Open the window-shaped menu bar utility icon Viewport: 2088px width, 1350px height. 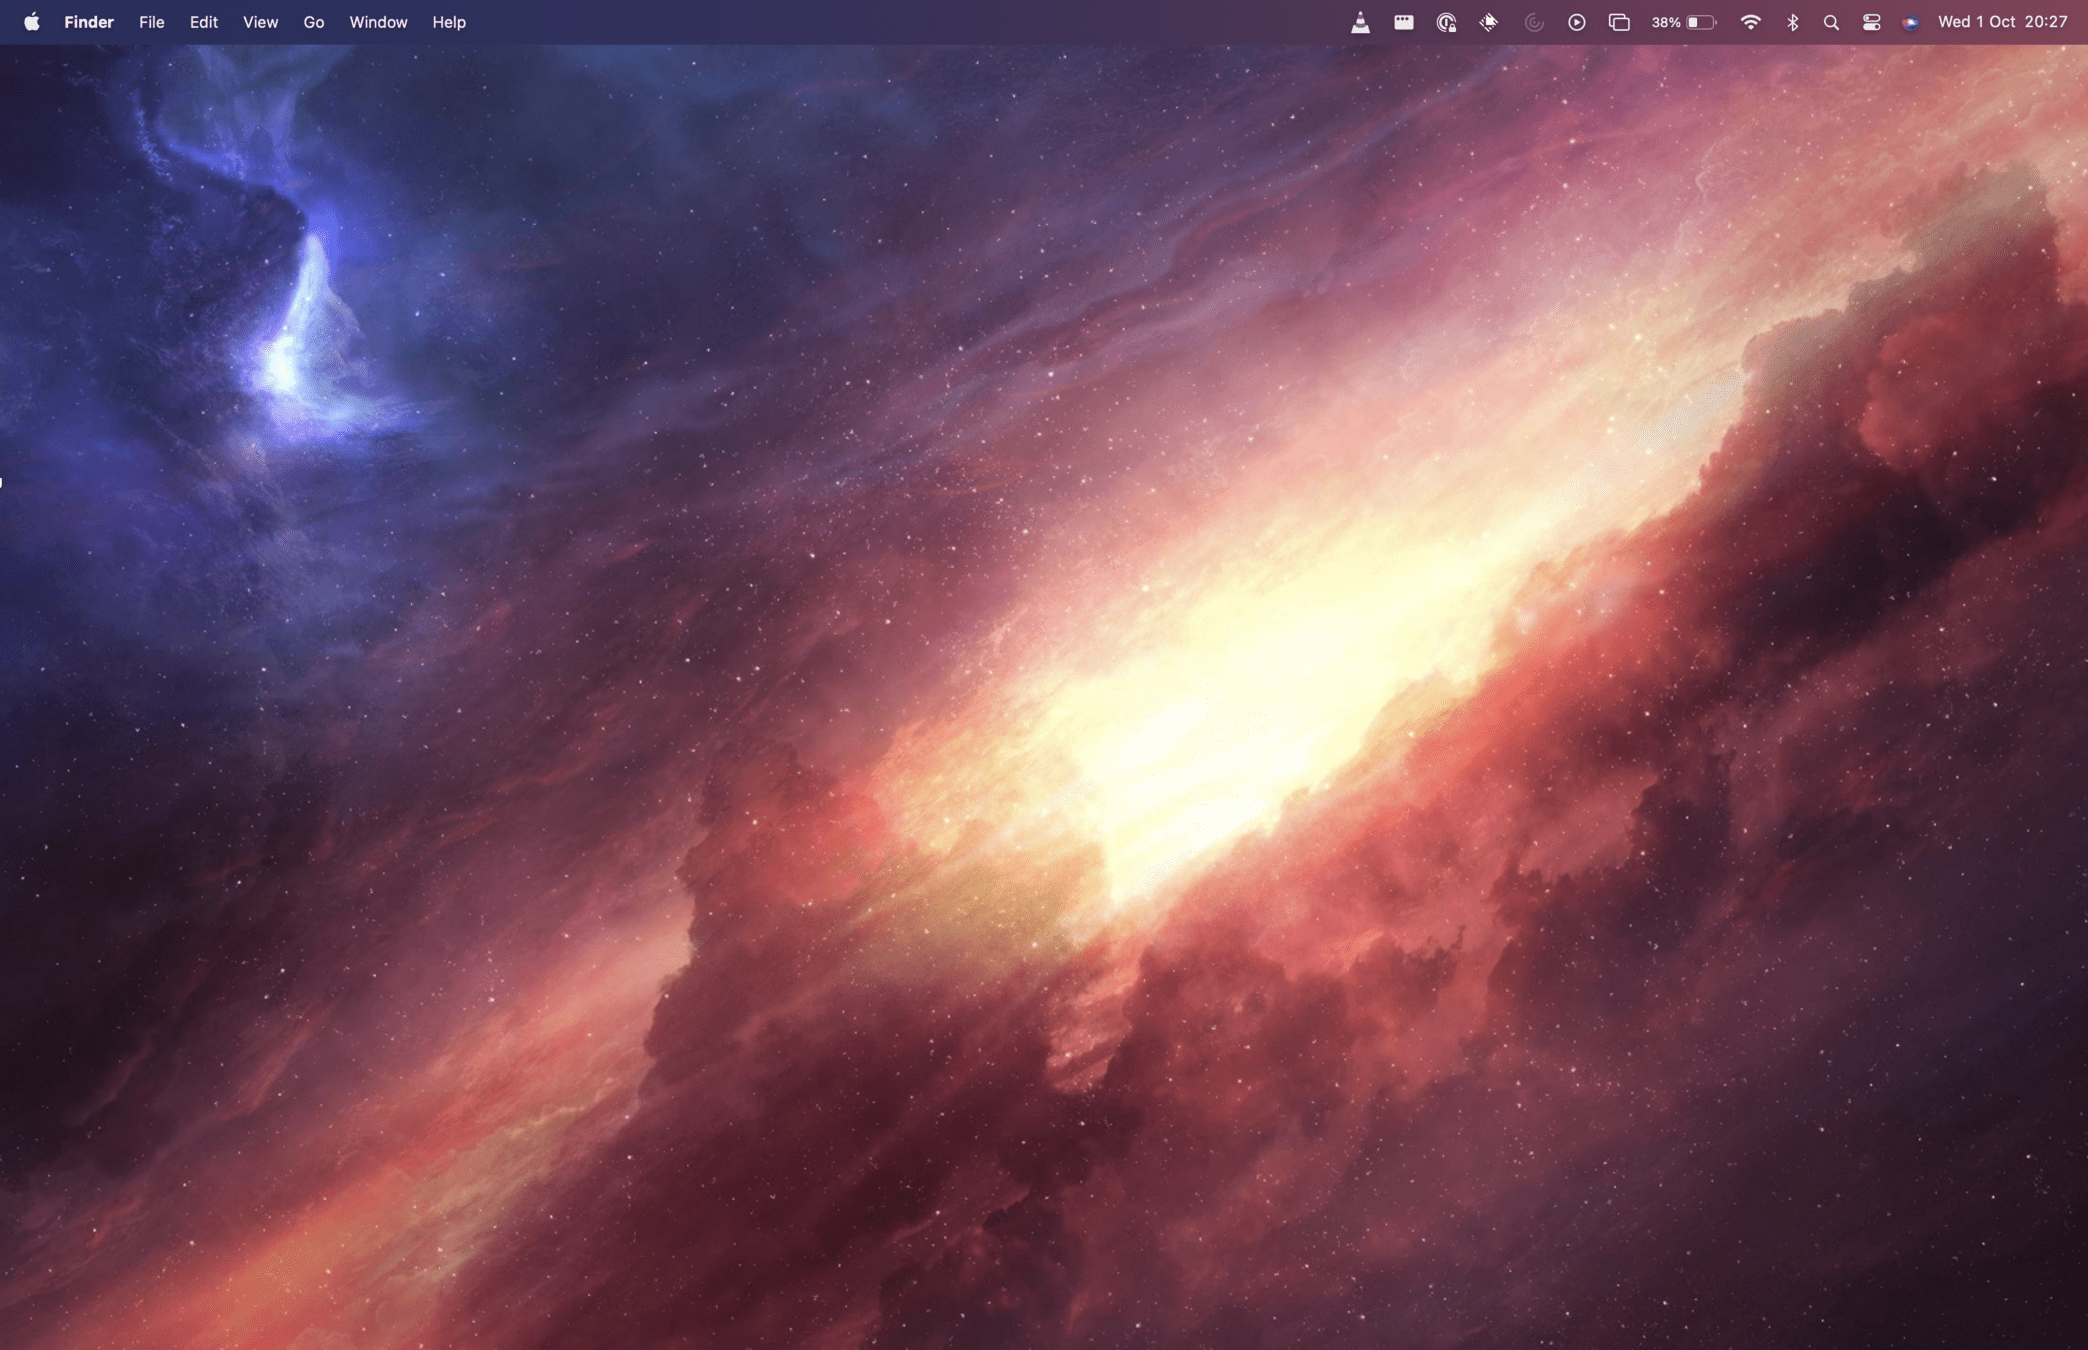point(1404,22)
